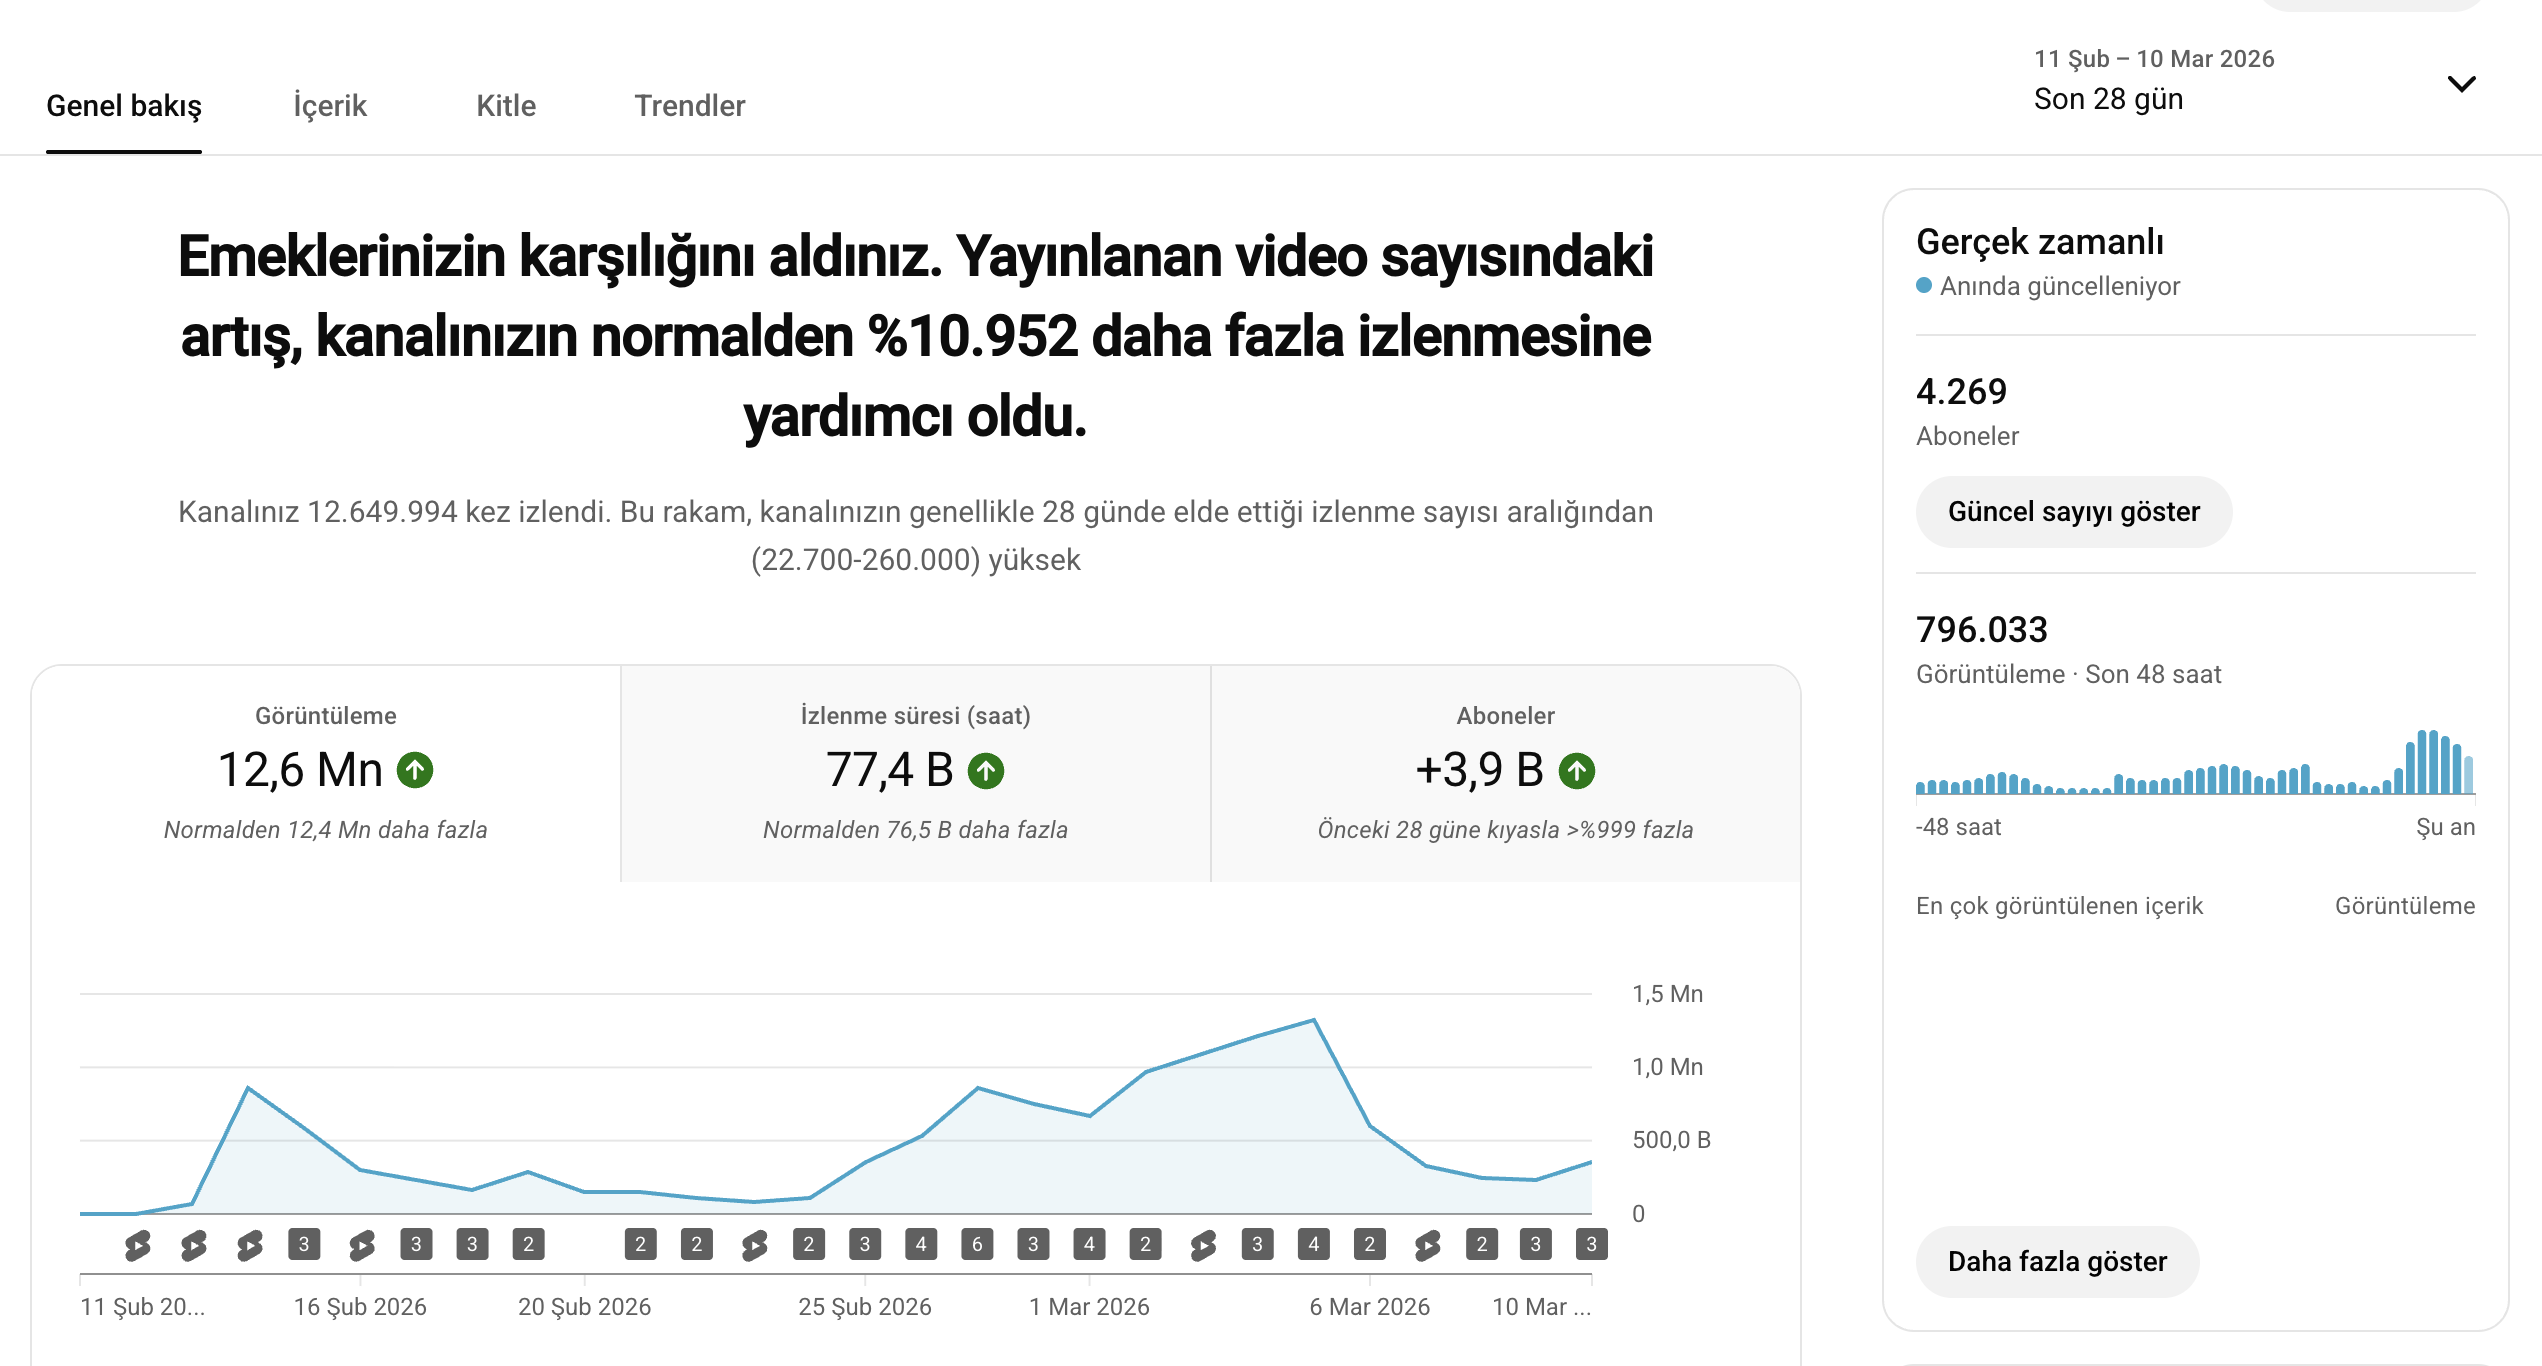Click the 'En çok görüntülenen içerik' column header
The image size is (2542, 1366).
tap(2059, 906)
